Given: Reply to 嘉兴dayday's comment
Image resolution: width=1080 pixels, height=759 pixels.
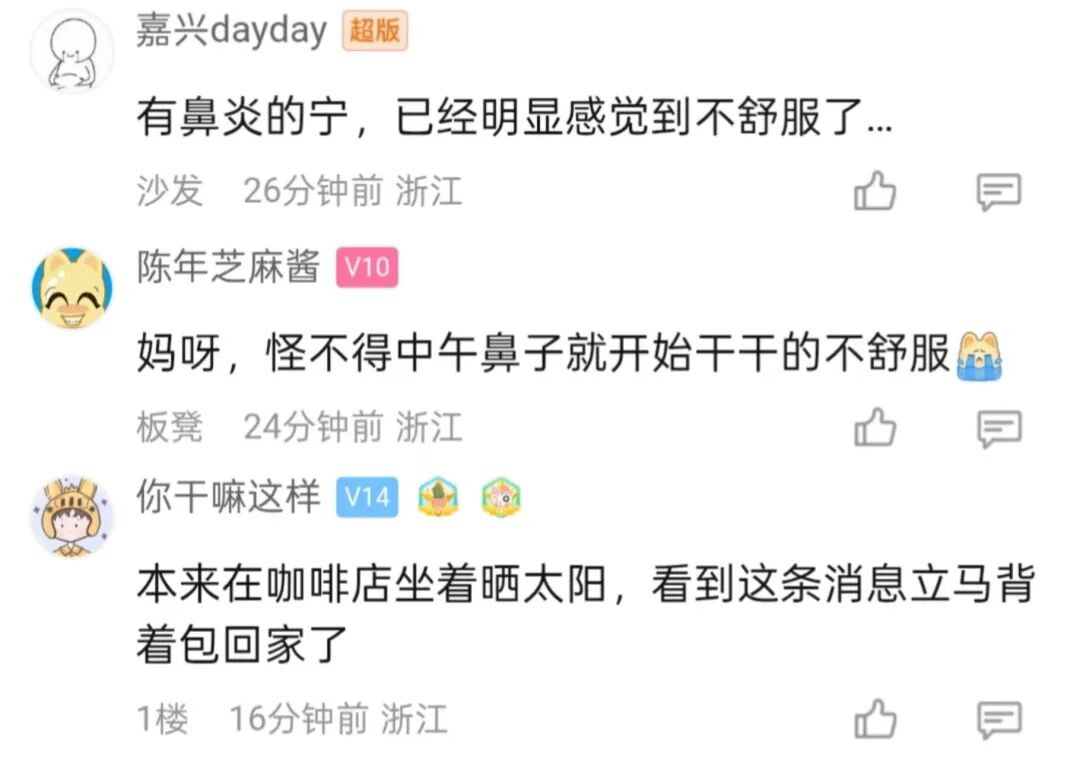Looking at the screenshot, I should [x=999, y=191].
